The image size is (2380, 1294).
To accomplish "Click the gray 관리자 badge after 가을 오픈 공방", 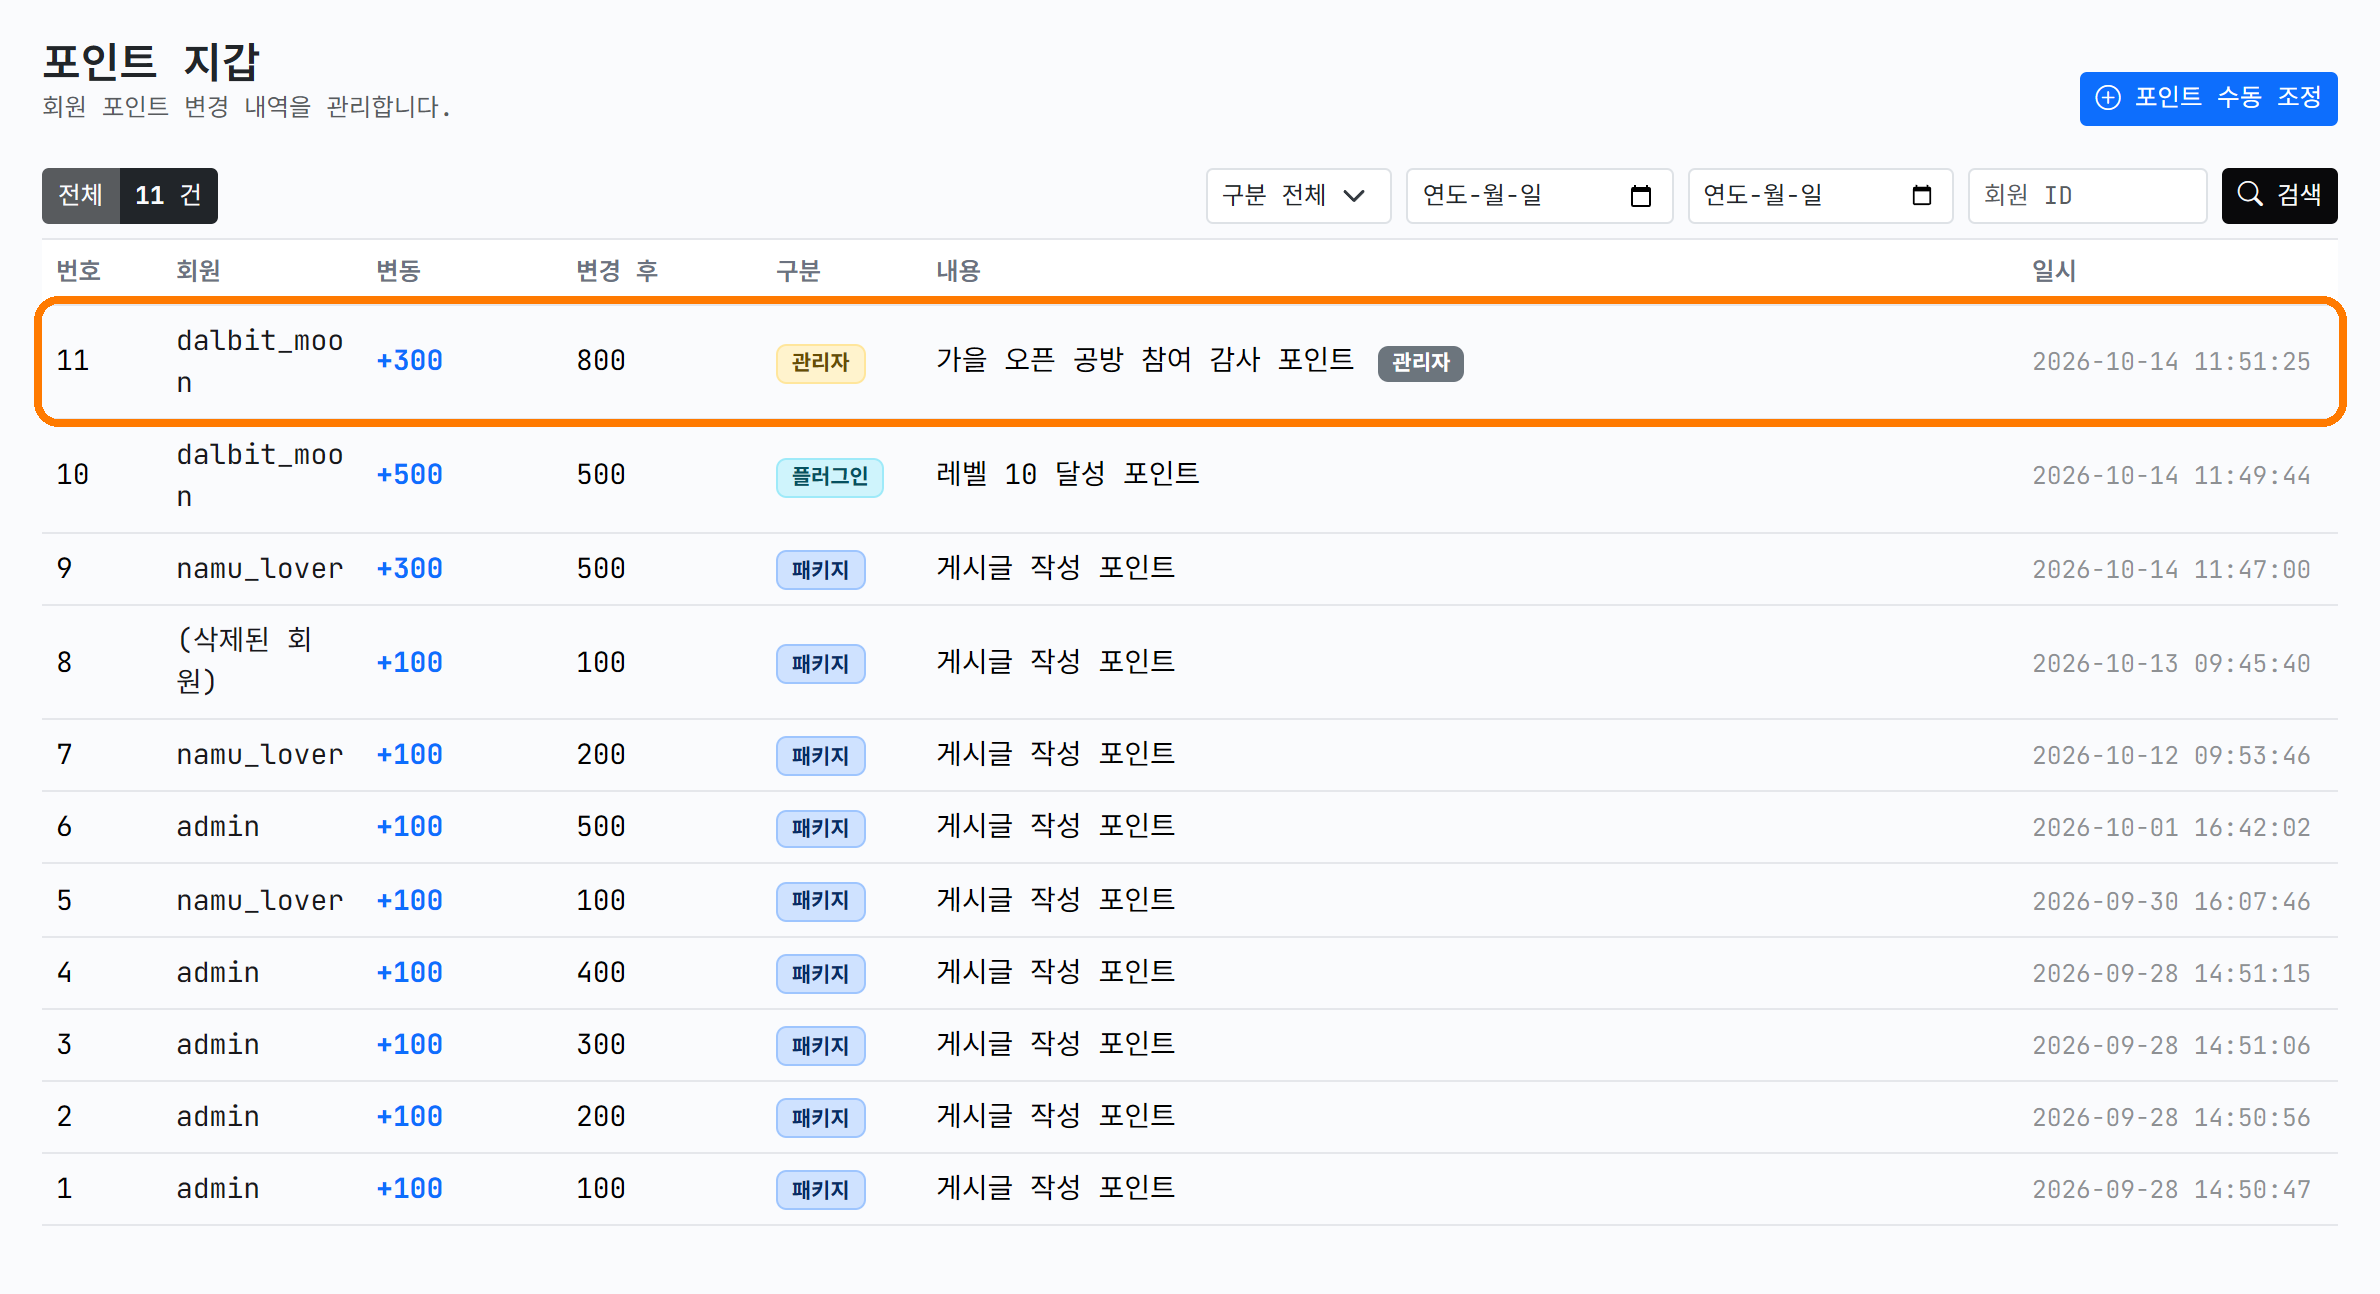I will click(1420, 362).
